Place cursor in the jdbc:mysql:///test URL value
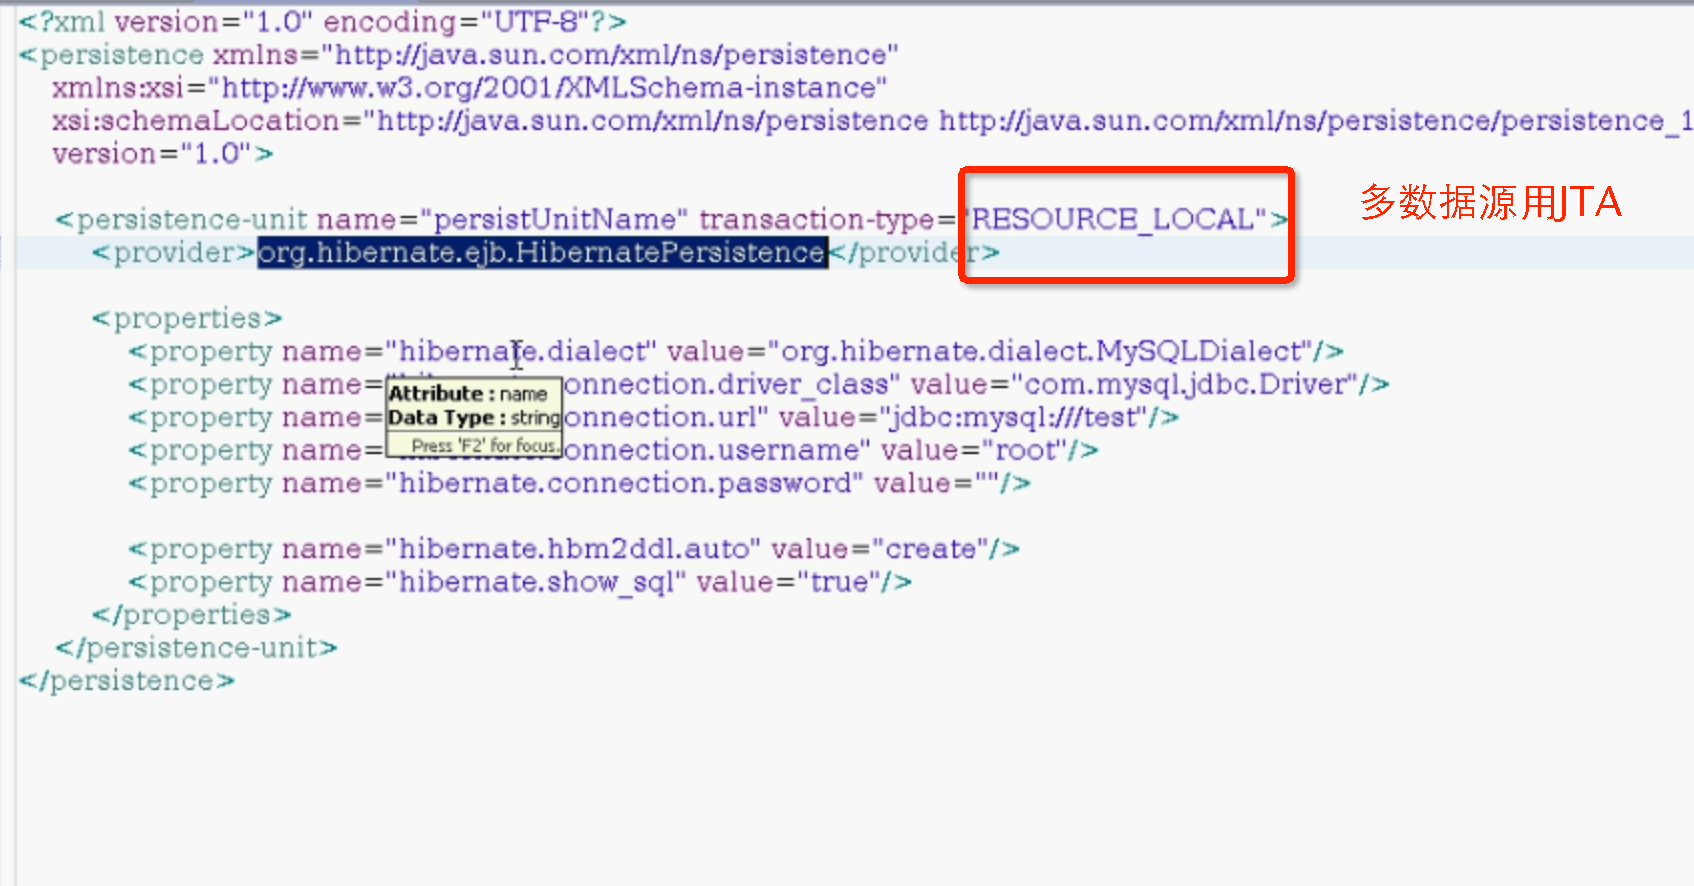The width and height of the screenshot is (1694, 886). coord(1013,418)
